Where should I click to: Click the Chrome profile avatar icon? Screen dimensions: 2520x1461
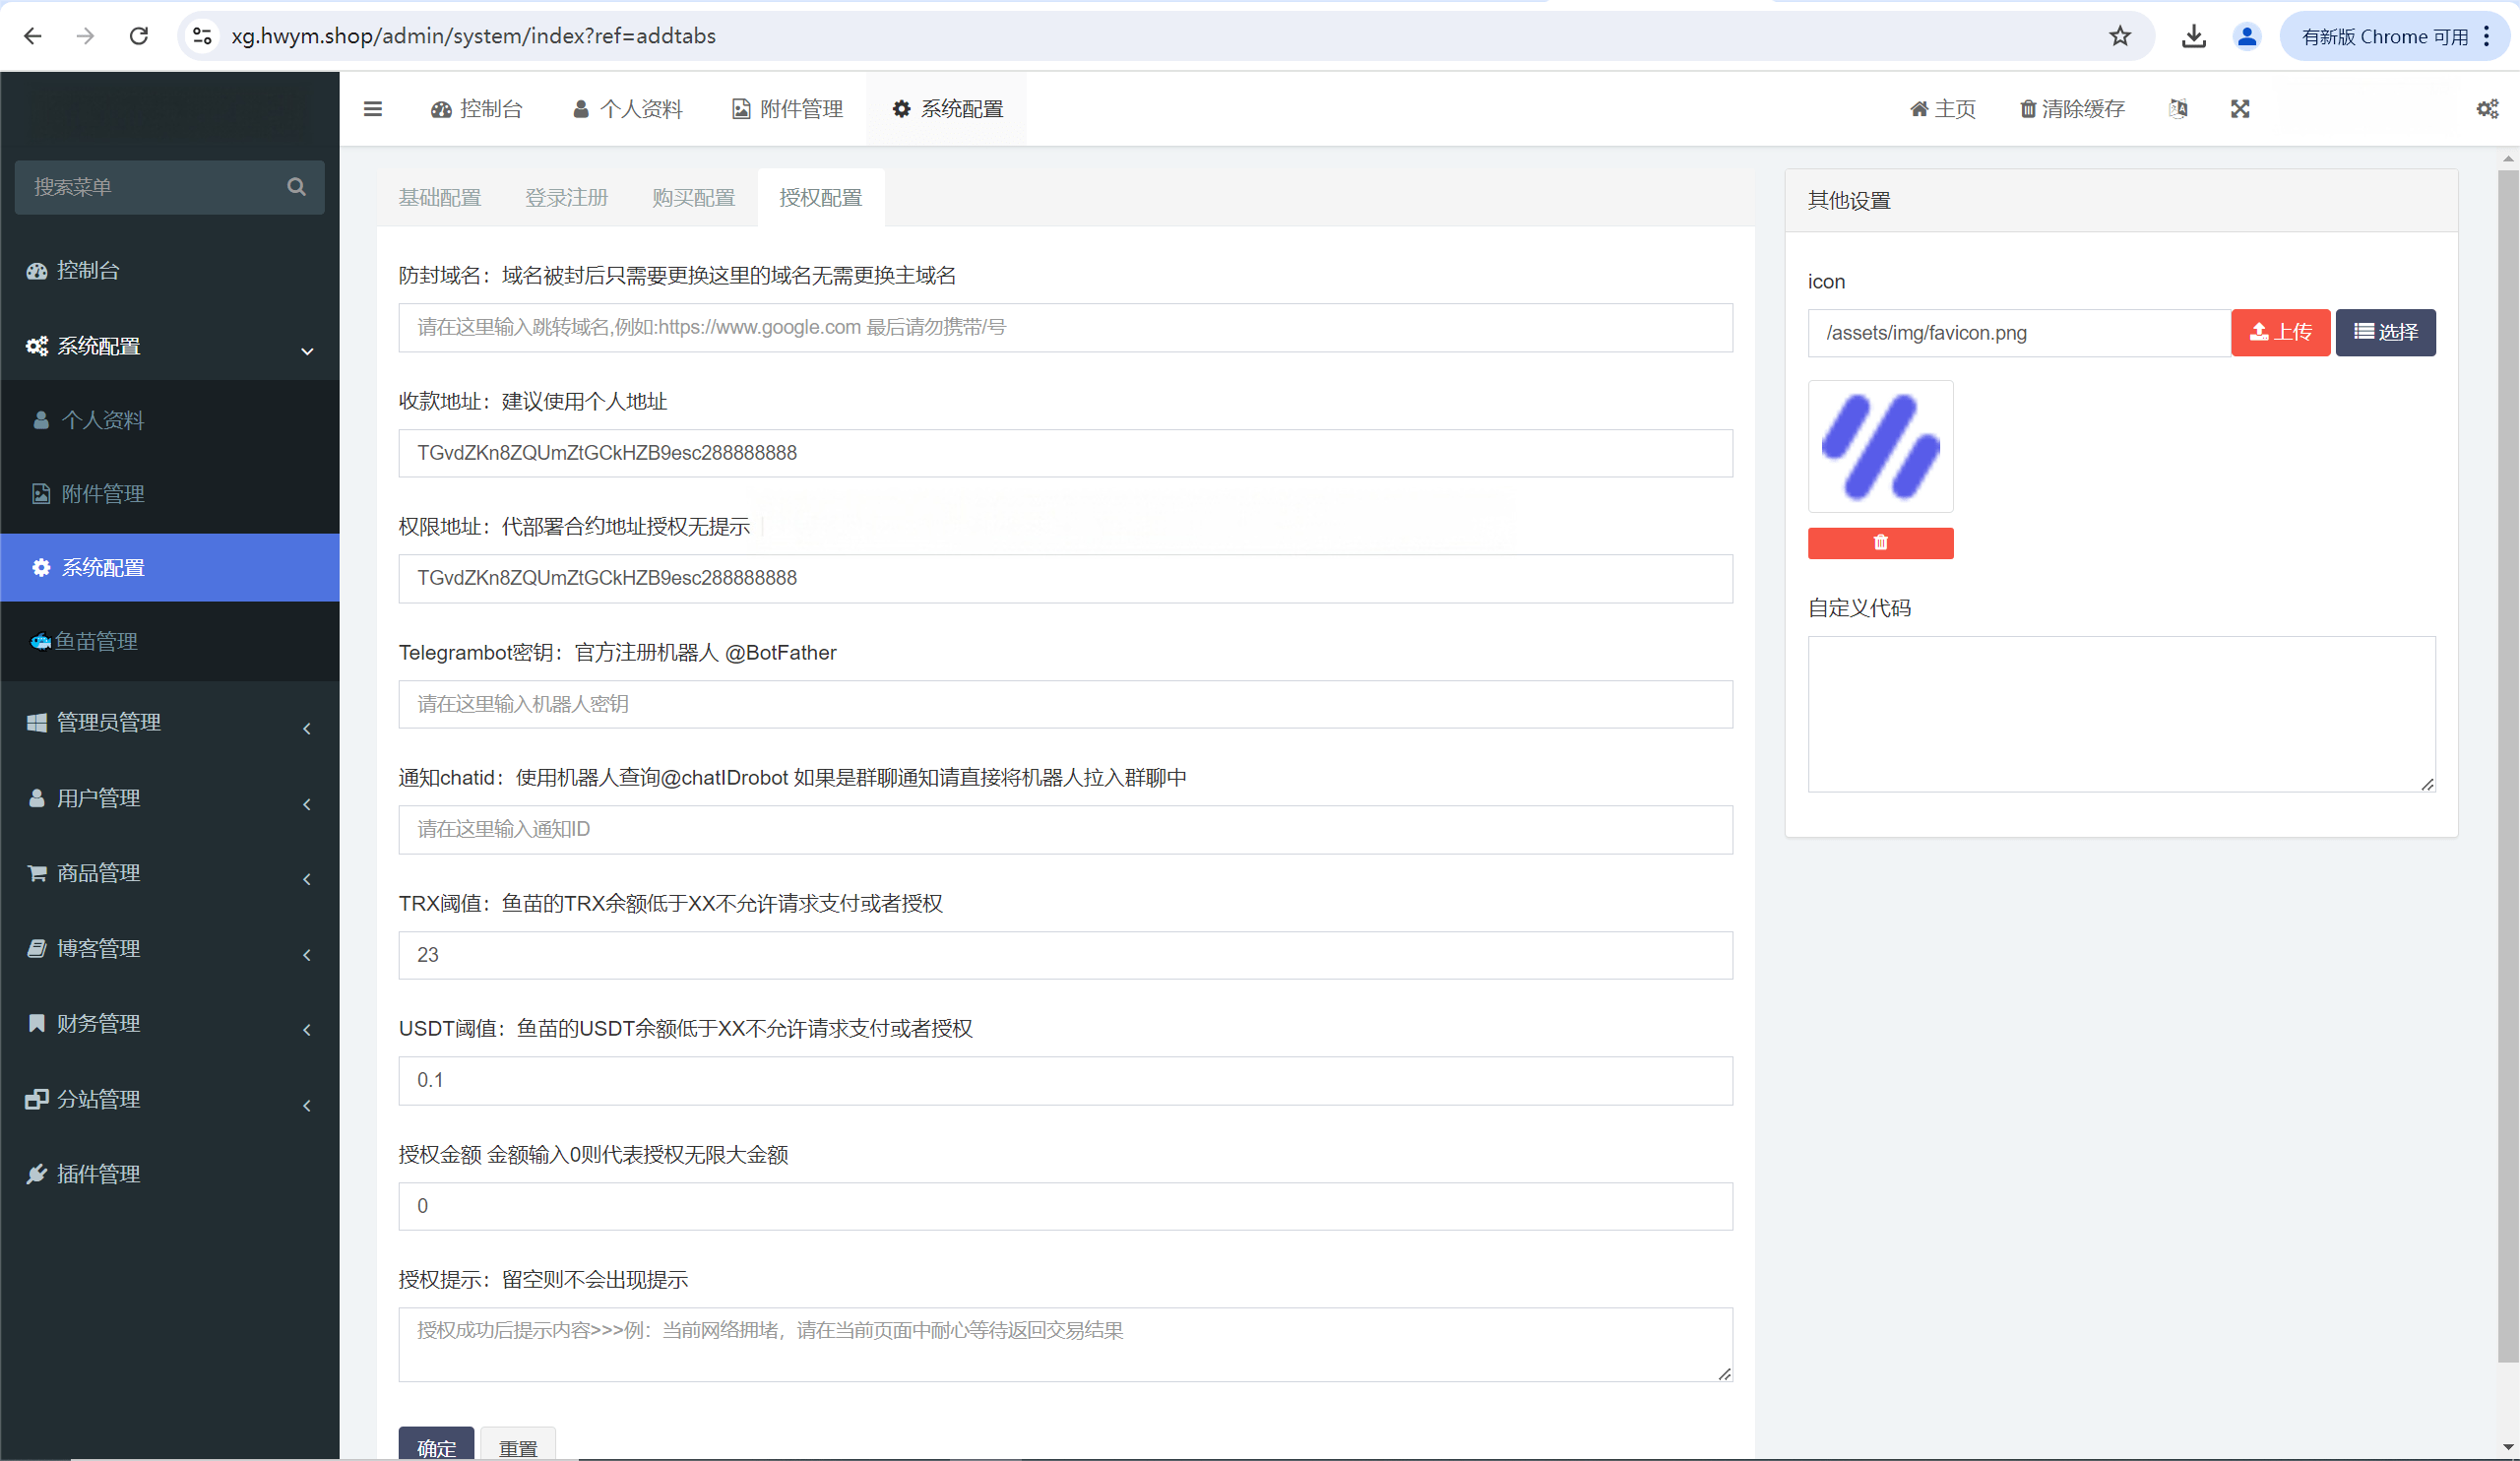pyautogui.click(x=2247, y=36)
